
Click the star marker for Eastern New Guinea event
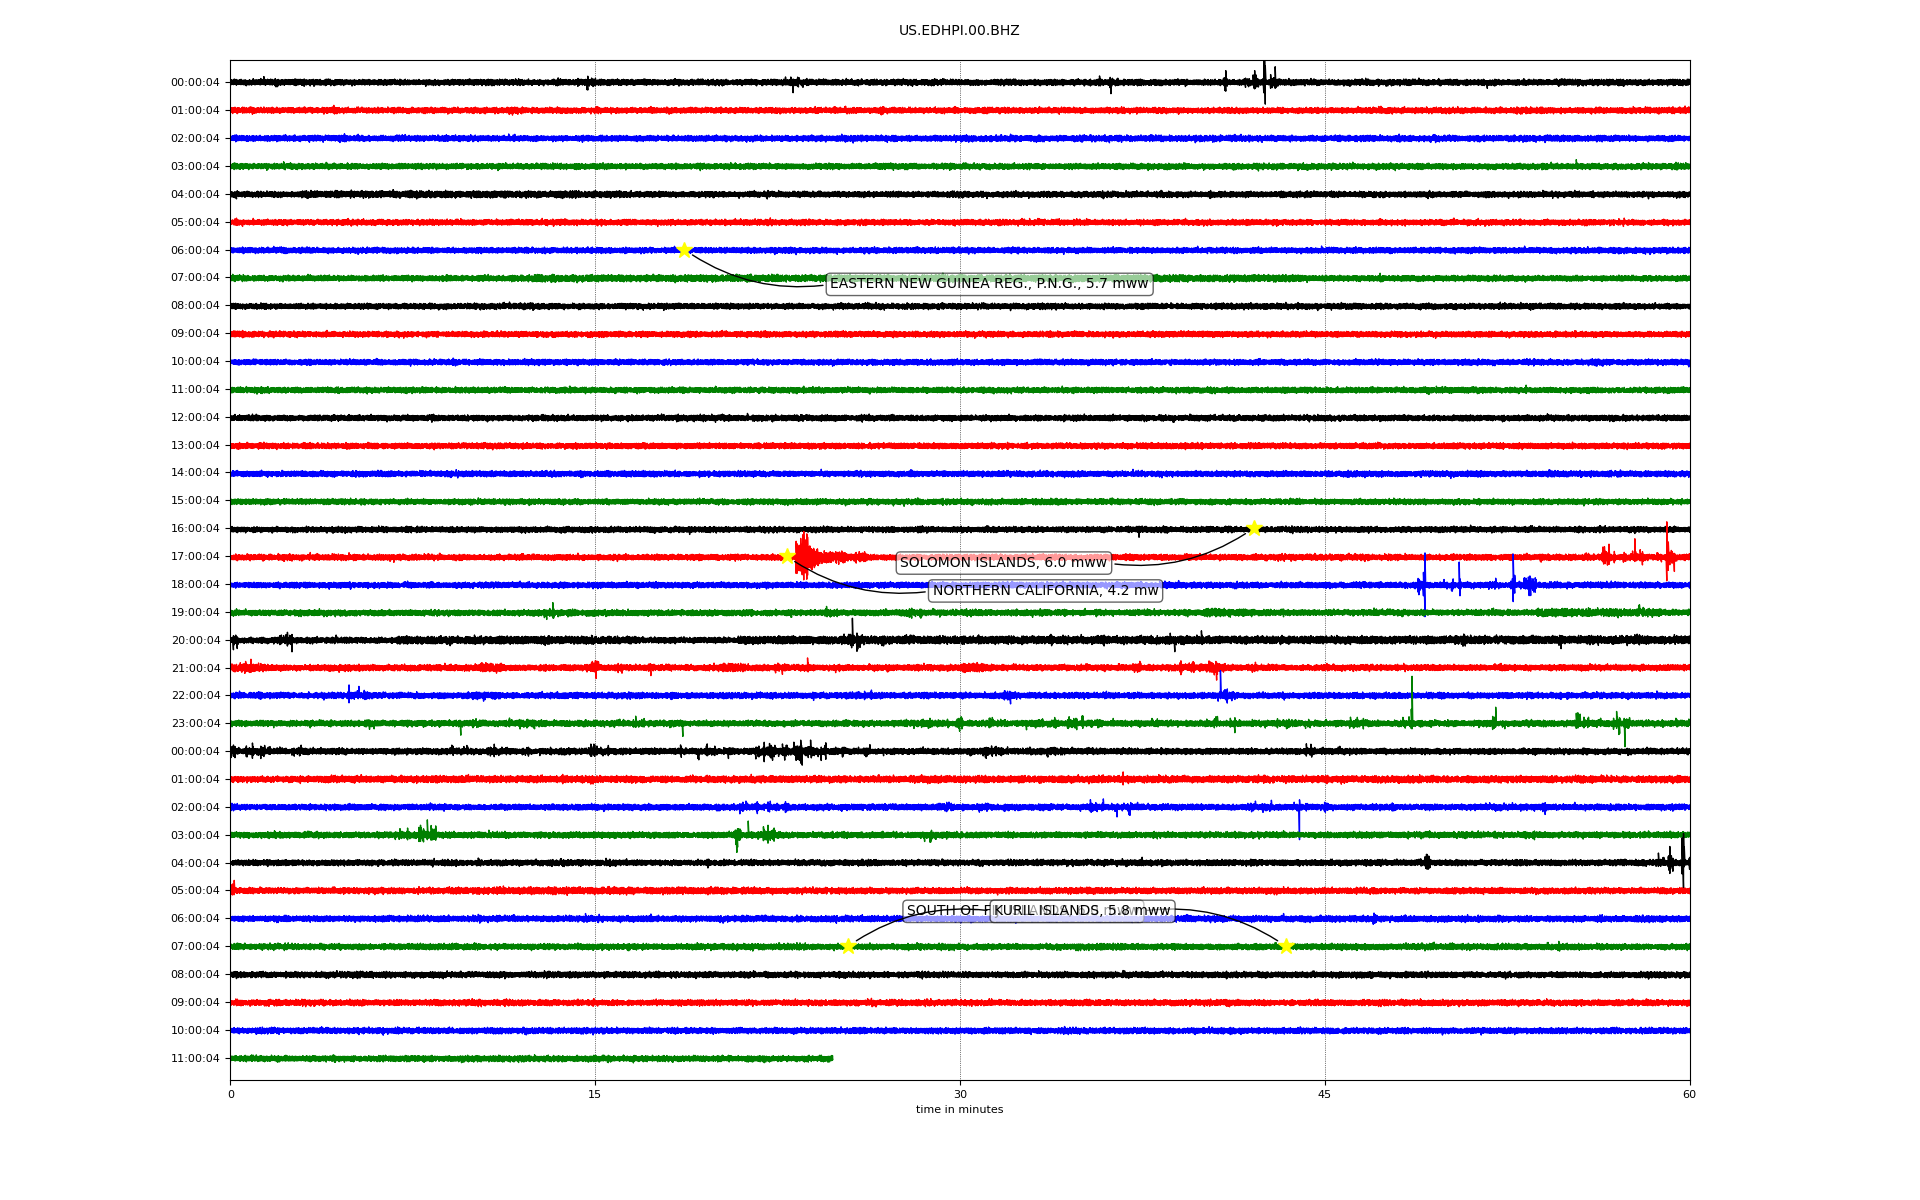[x=684, y=250]
